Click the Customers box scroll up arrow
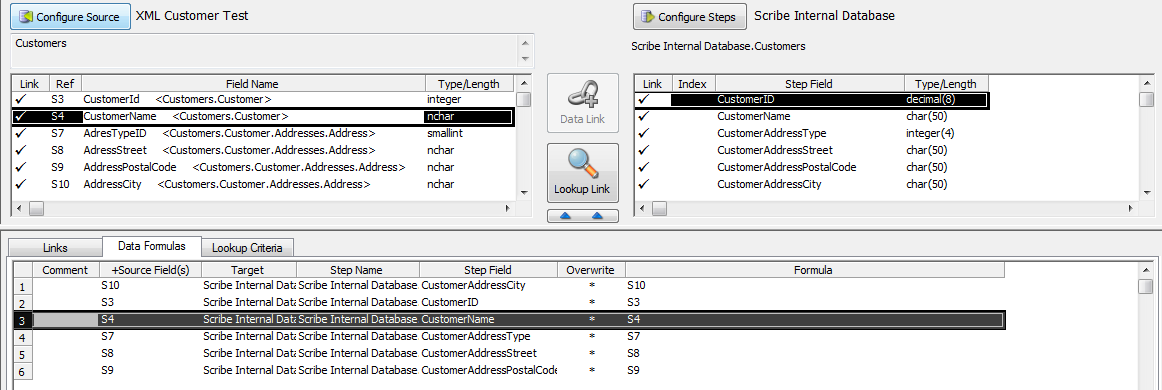 coord(525,42)
